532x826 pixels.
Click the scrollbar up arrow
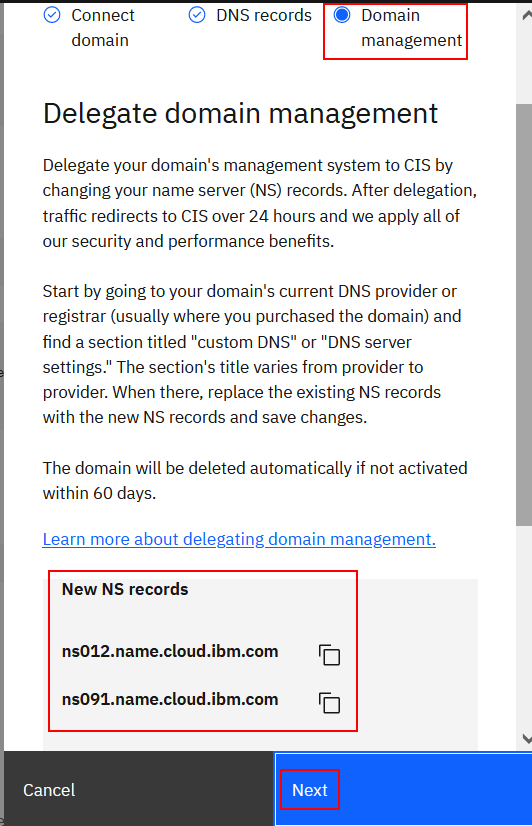click(x=526, y=15)
